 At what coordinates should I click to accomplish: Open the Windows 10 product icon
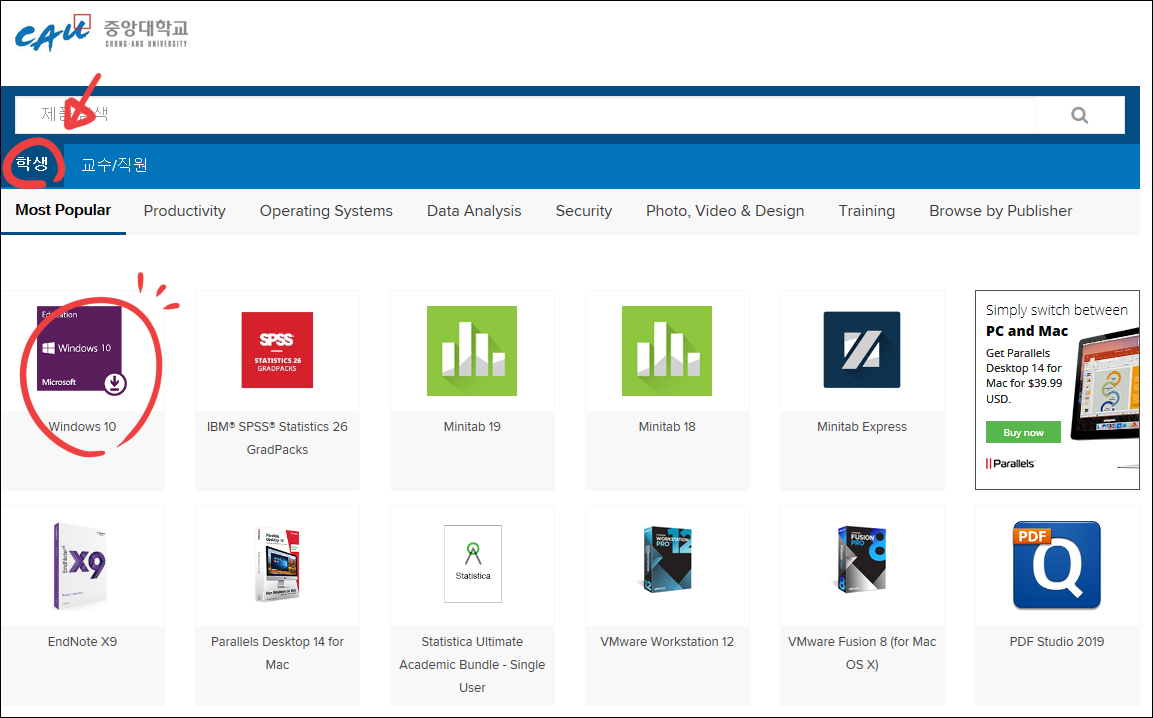tap(82, 350)
